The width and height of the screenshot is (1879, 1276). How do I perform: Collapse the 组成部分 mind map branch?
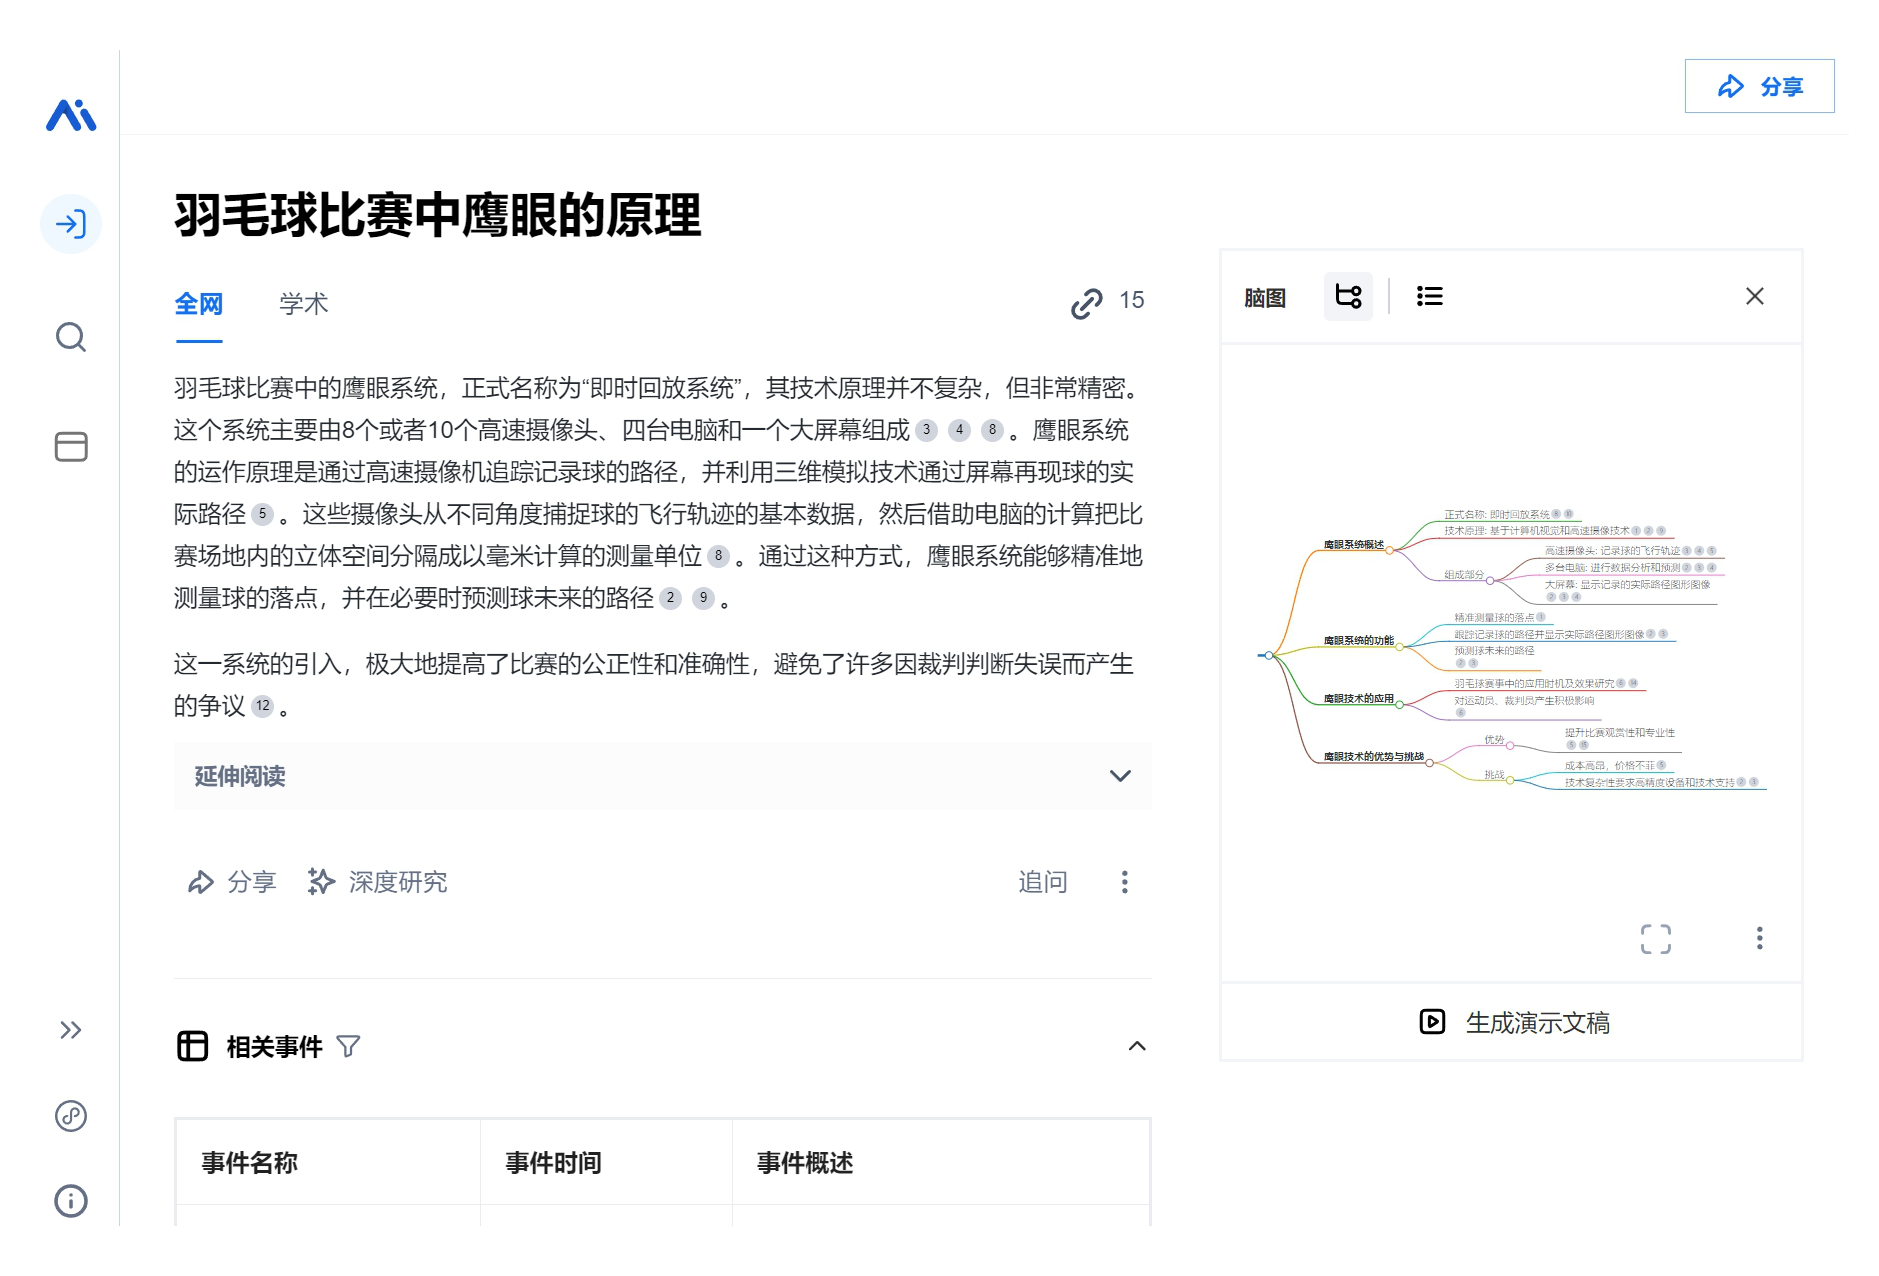[x=1490, y=581]
